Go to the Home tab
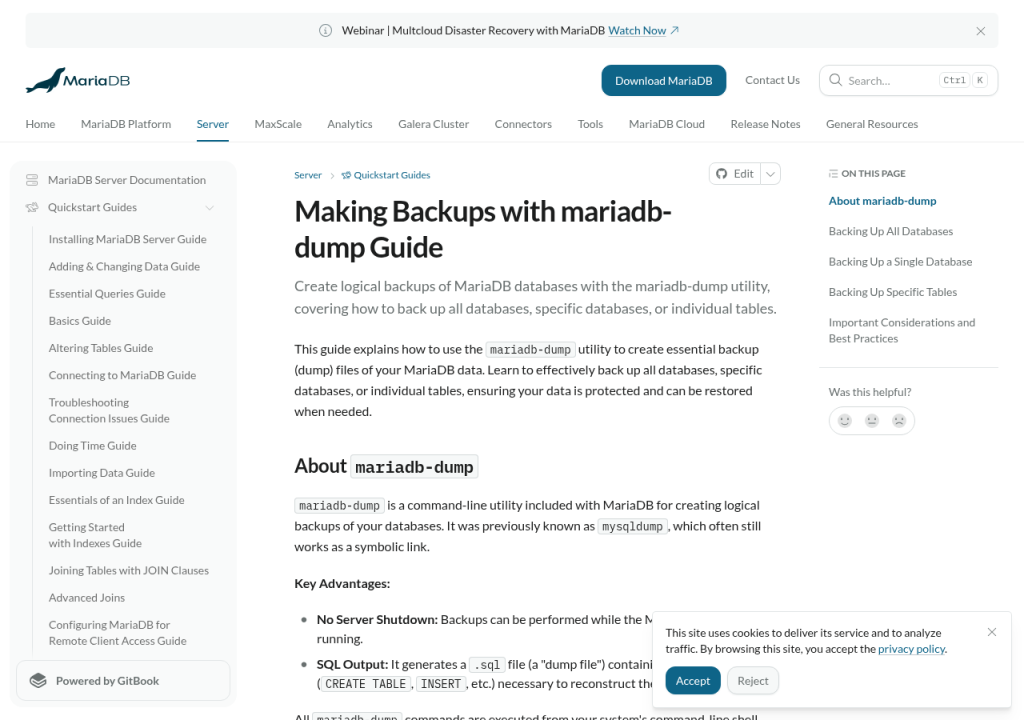 tap(40, 124)
